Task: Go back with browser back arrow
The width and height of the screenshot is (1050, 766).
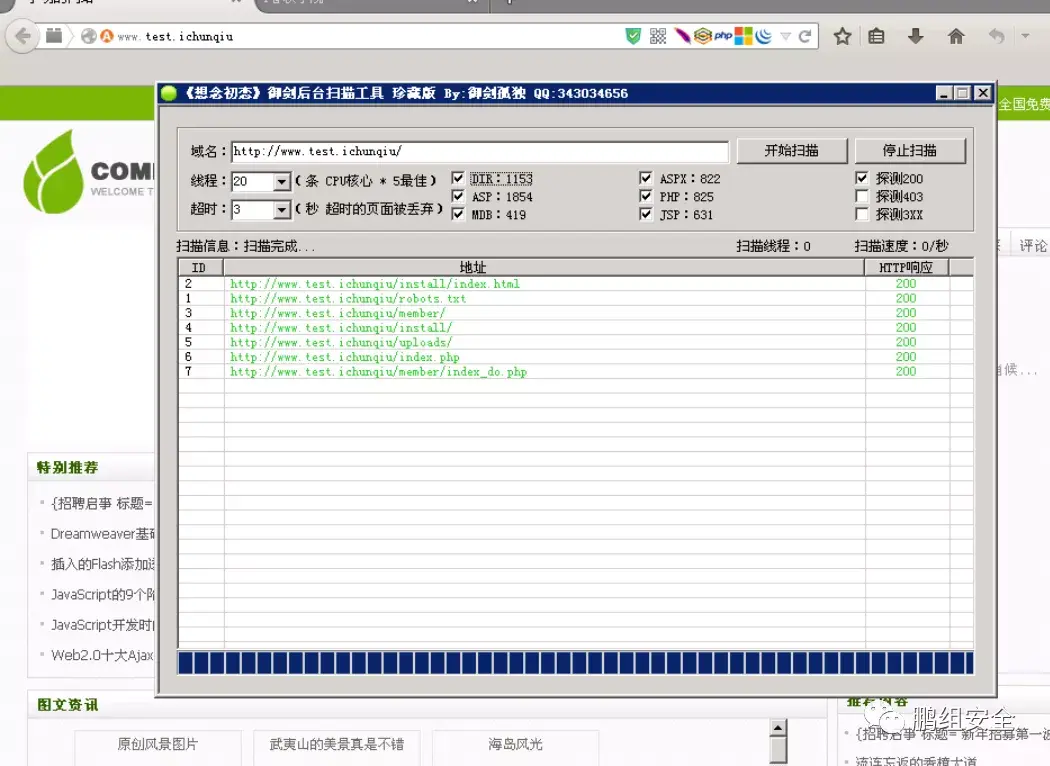Action: [x=23, y=36]
